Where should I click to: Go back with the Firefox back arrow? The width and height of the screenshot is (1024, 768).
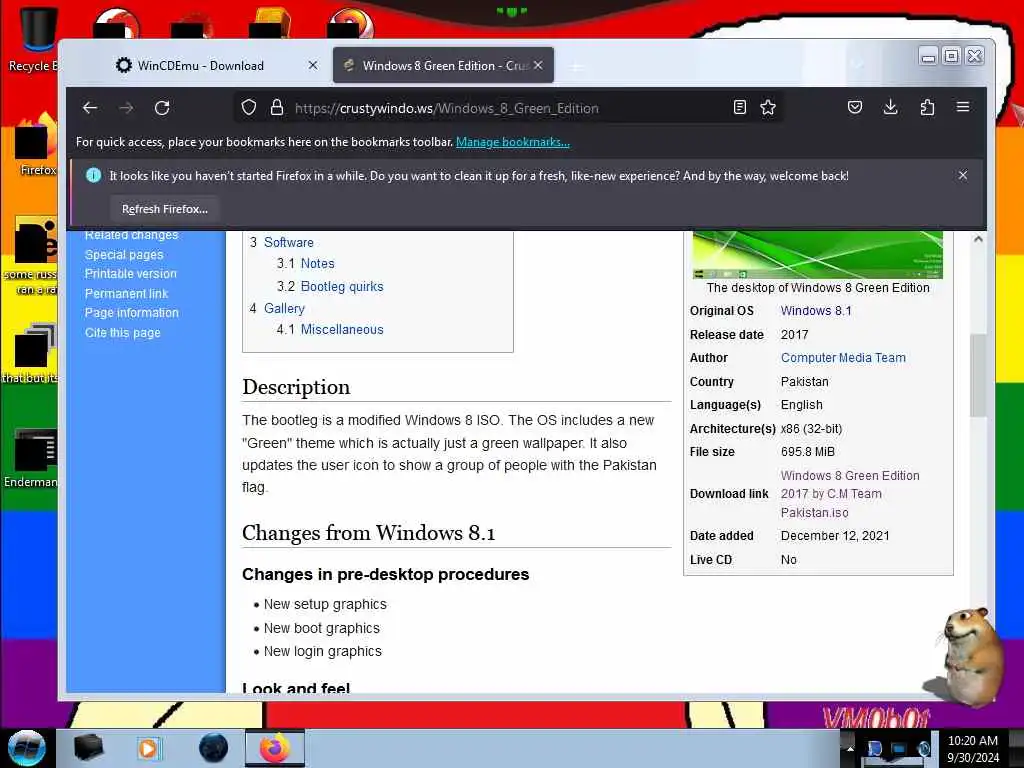pos(90,108)
